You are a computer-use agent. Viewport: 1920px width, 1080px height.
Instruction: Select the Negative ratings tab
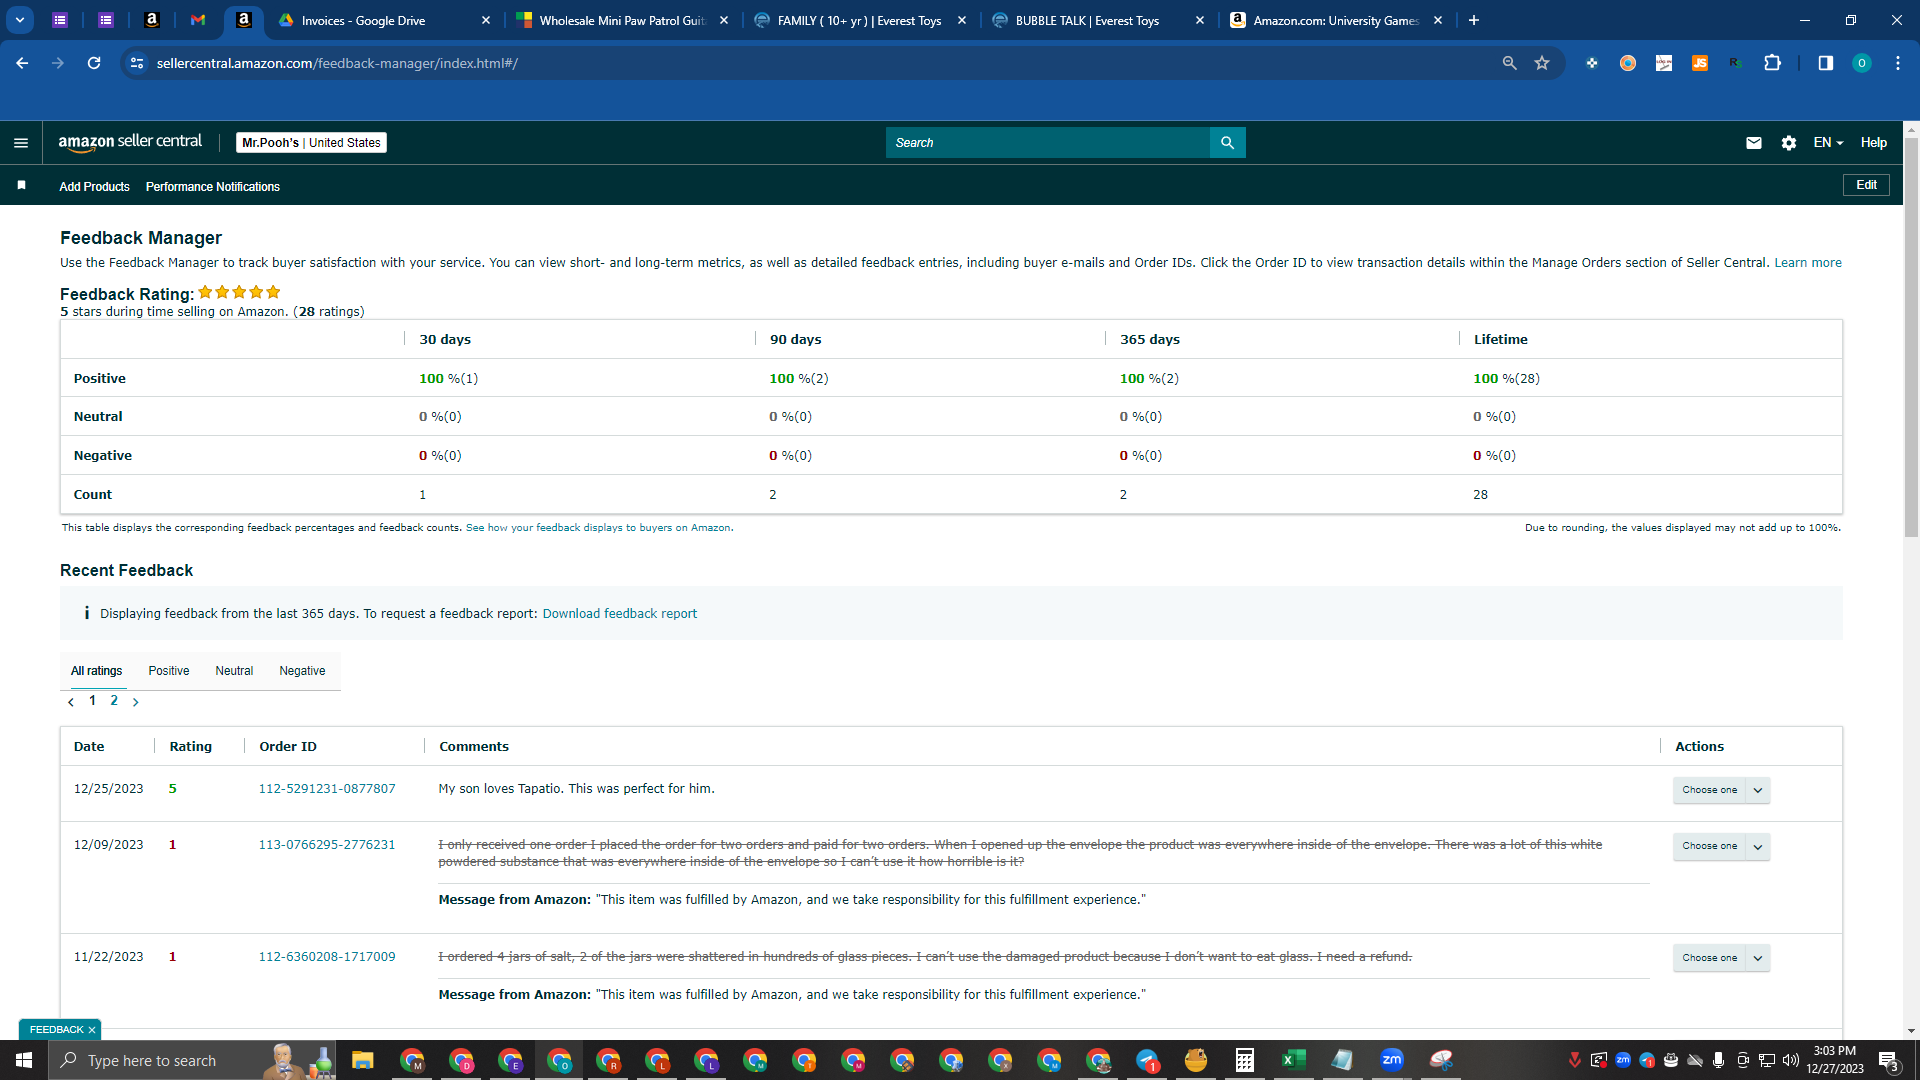(302, 671)
